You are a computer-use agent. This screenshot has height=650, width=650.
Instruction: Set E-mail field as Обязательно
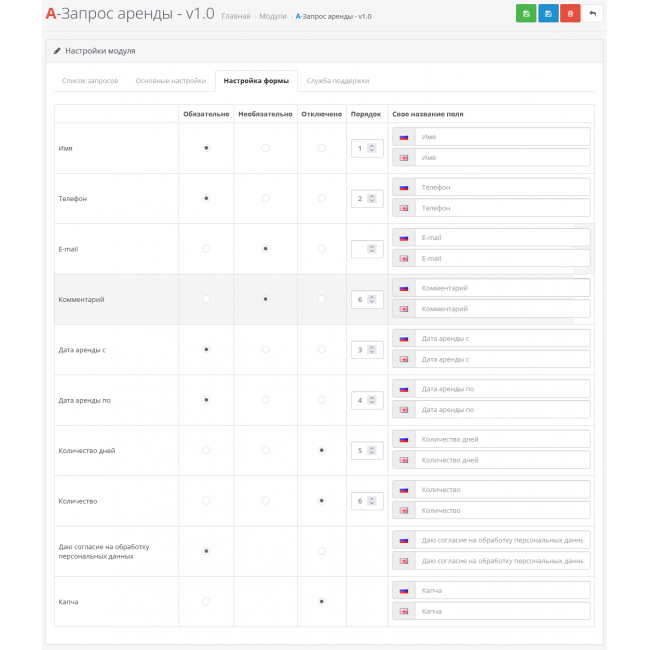206,248
